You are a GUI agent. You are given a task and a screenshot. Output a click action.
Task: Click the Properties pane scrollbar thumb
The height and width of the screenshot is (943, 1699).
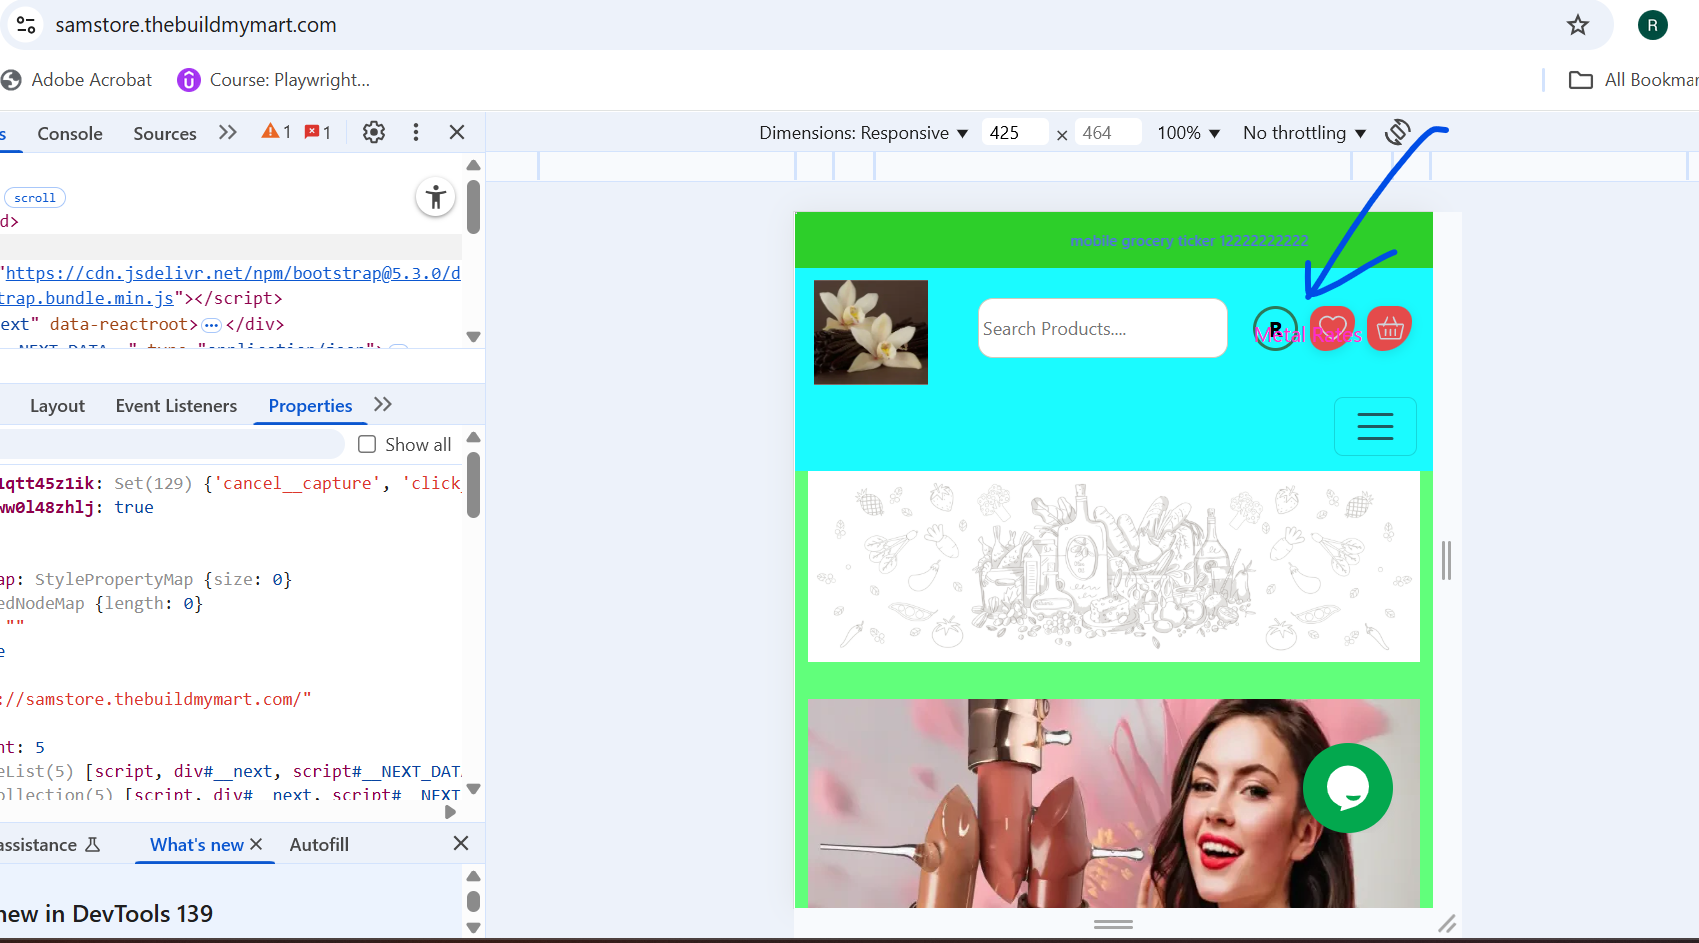point(474,485)
